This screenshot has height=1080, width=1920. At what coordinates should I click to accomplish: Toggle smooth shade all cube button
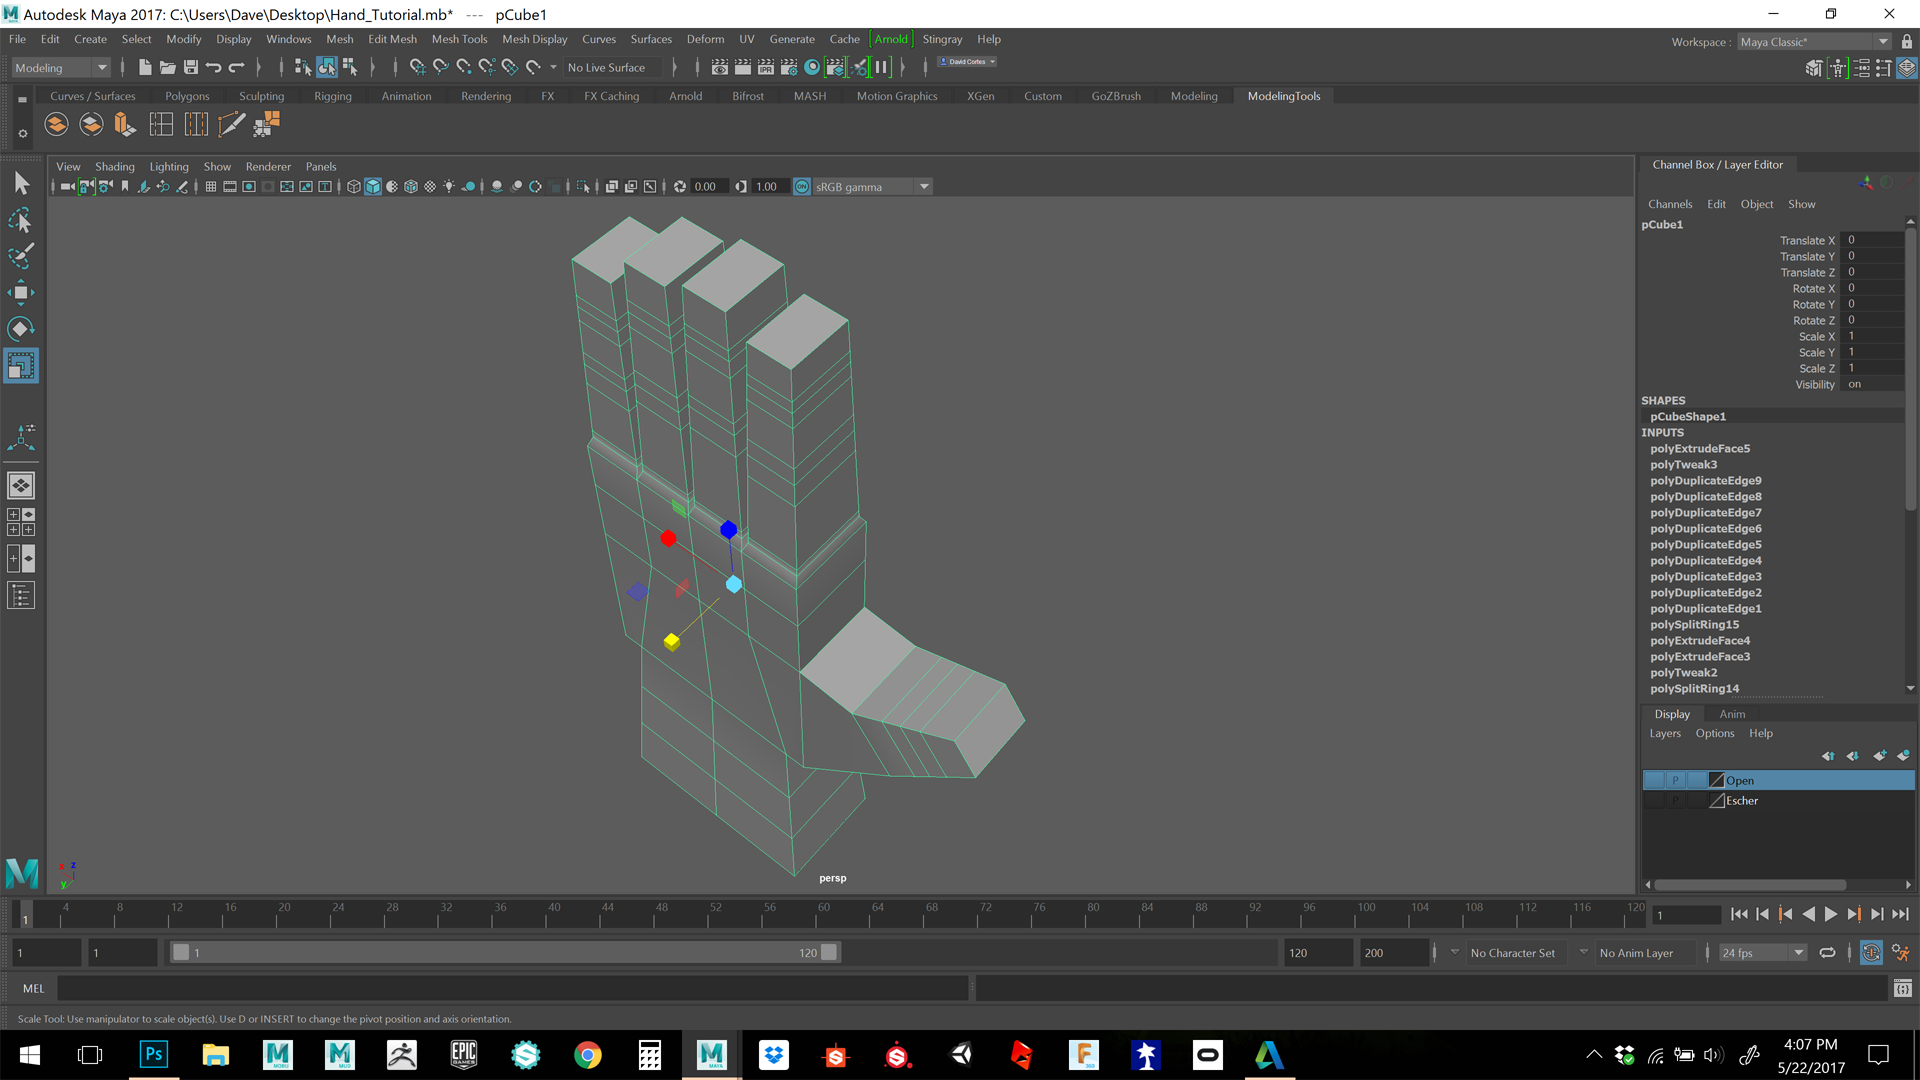click(x=373, y=187)
